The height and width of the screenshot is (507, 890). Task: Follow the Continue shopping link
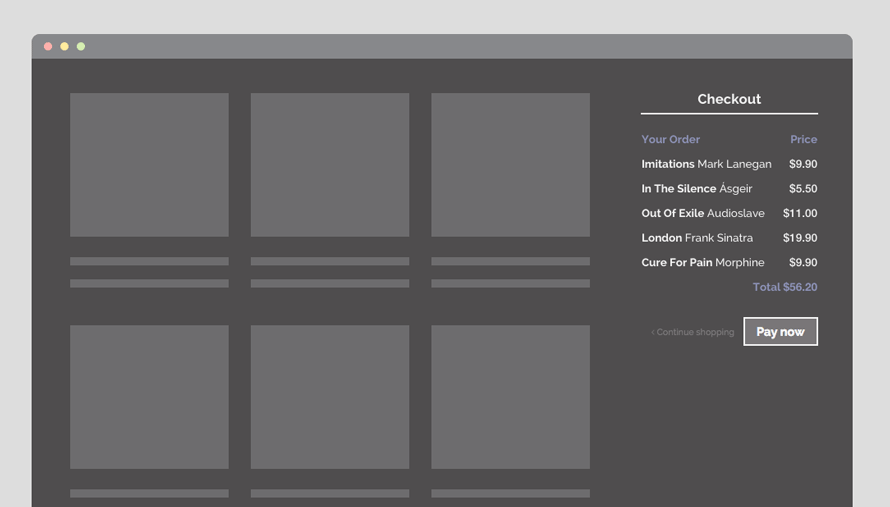(x=693, y=332)
